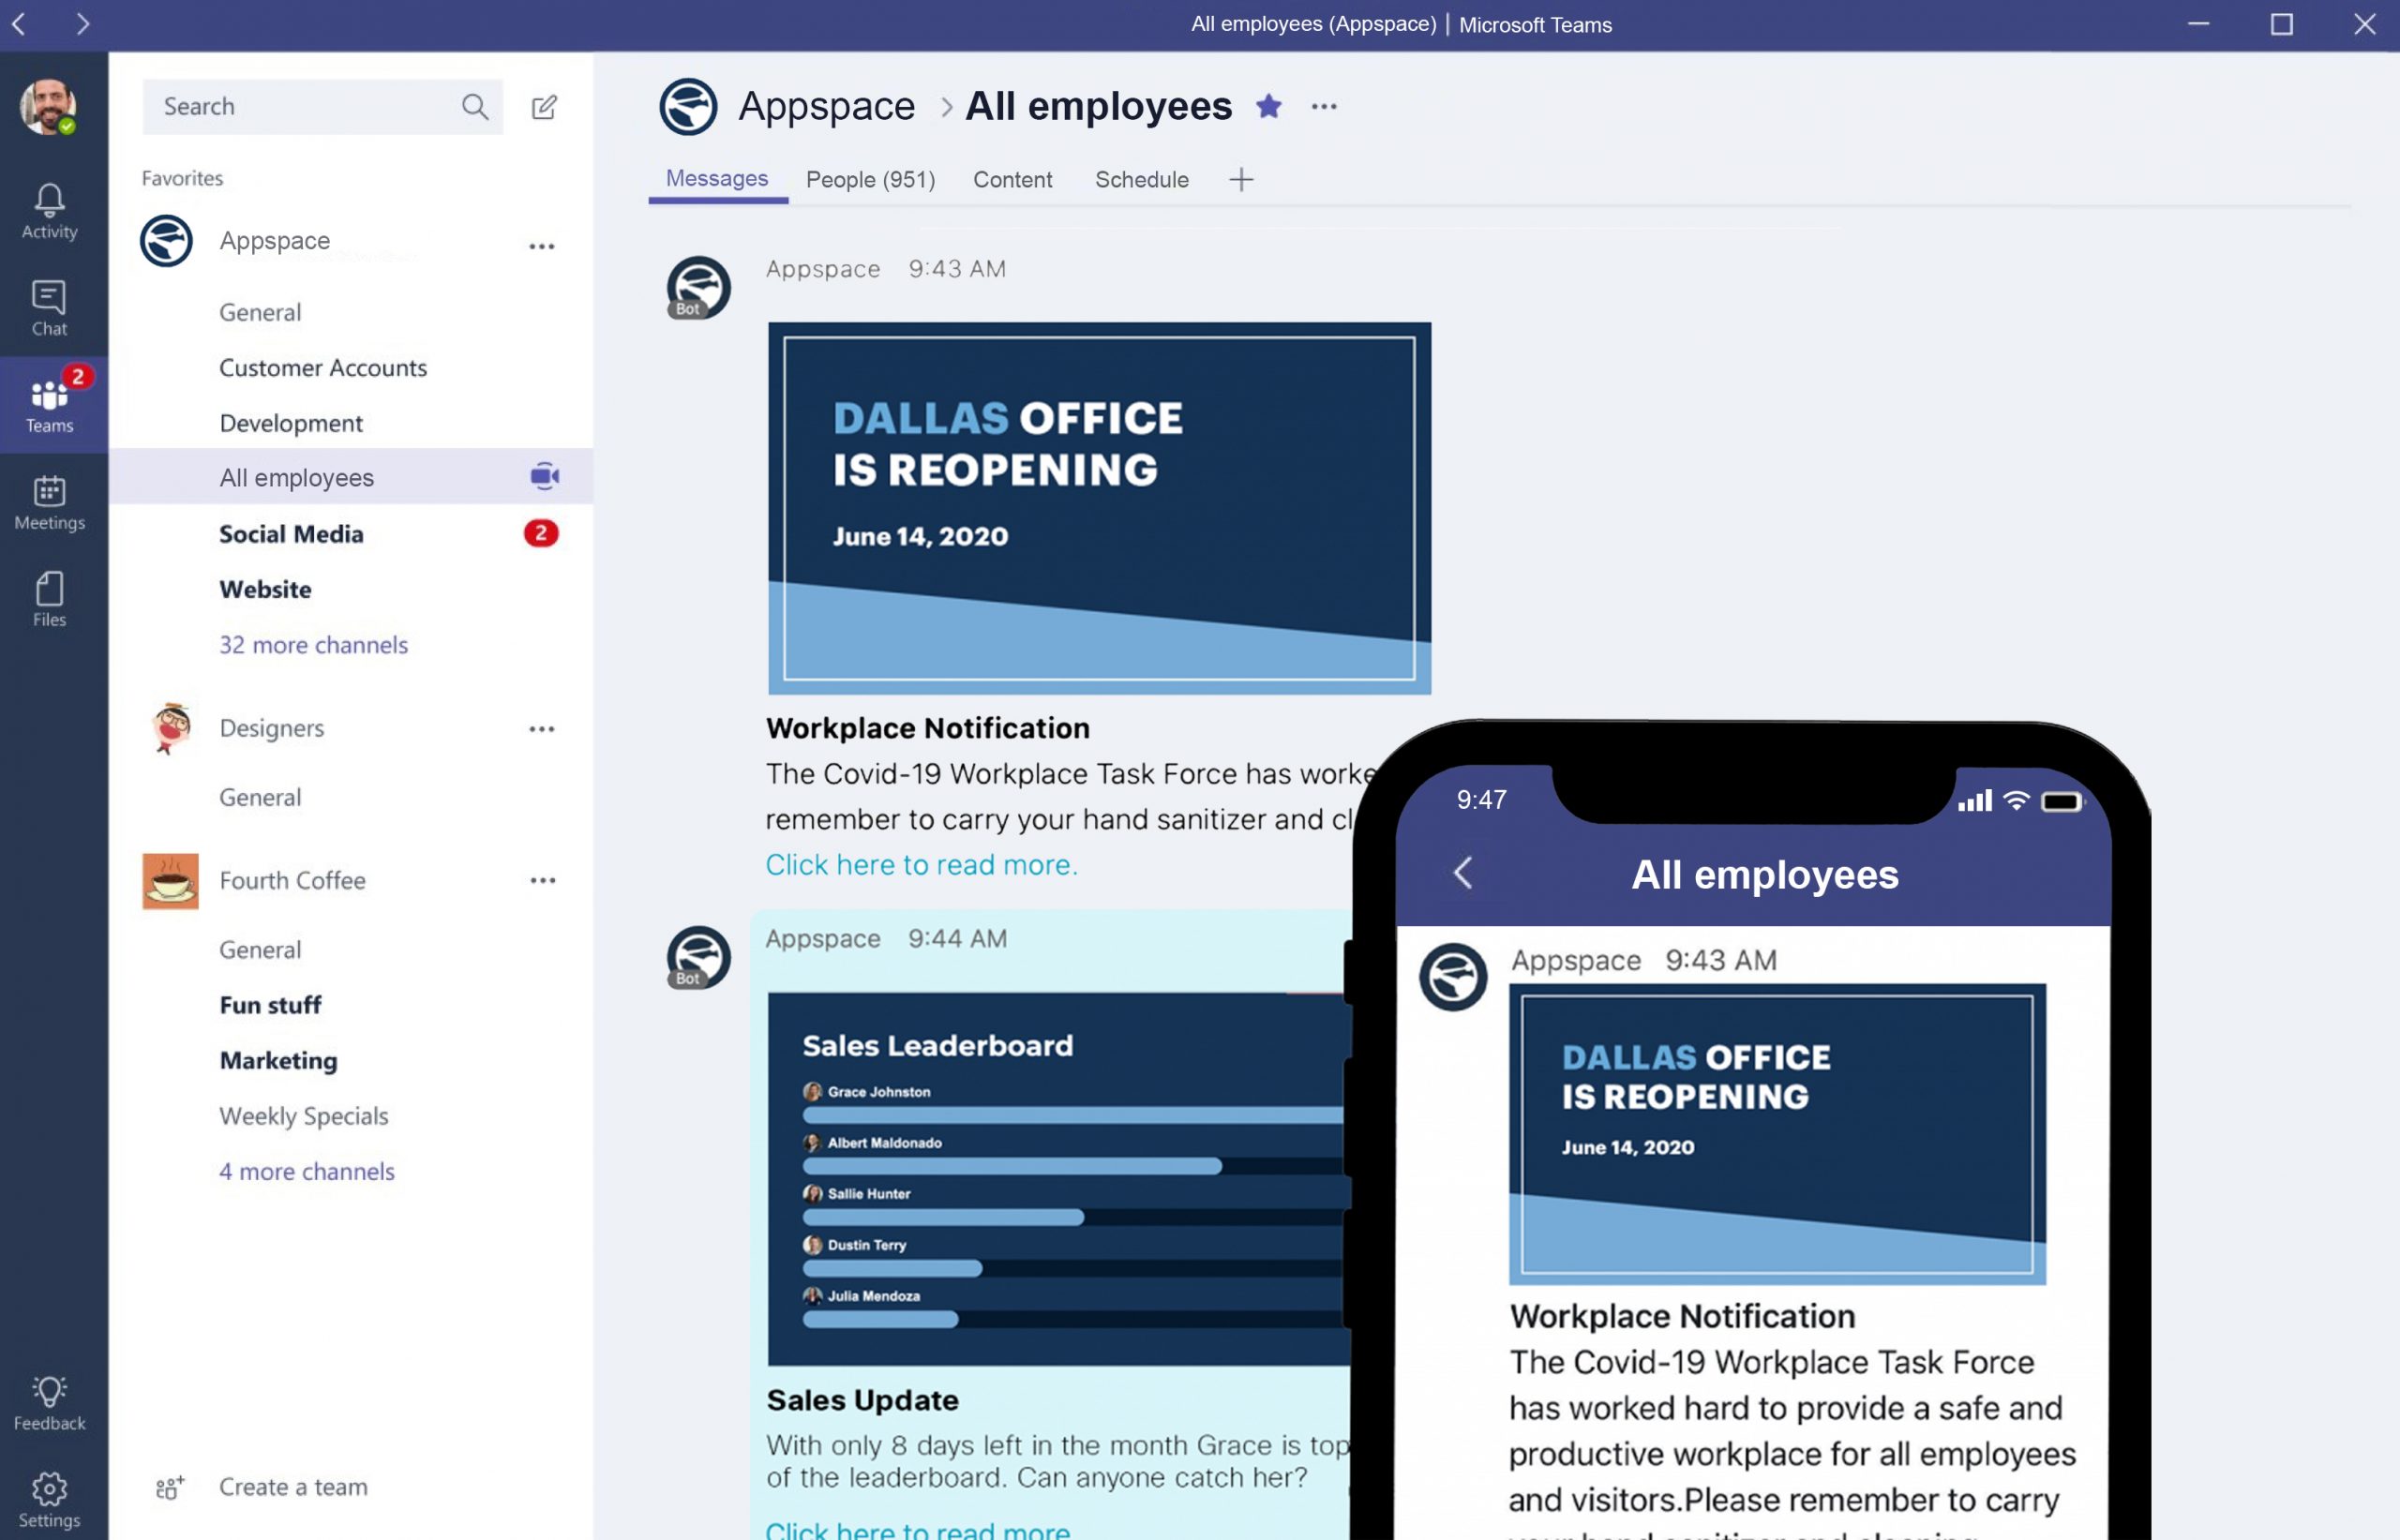
Task: Switch to the Content tab
Action: click(1012, 179)
